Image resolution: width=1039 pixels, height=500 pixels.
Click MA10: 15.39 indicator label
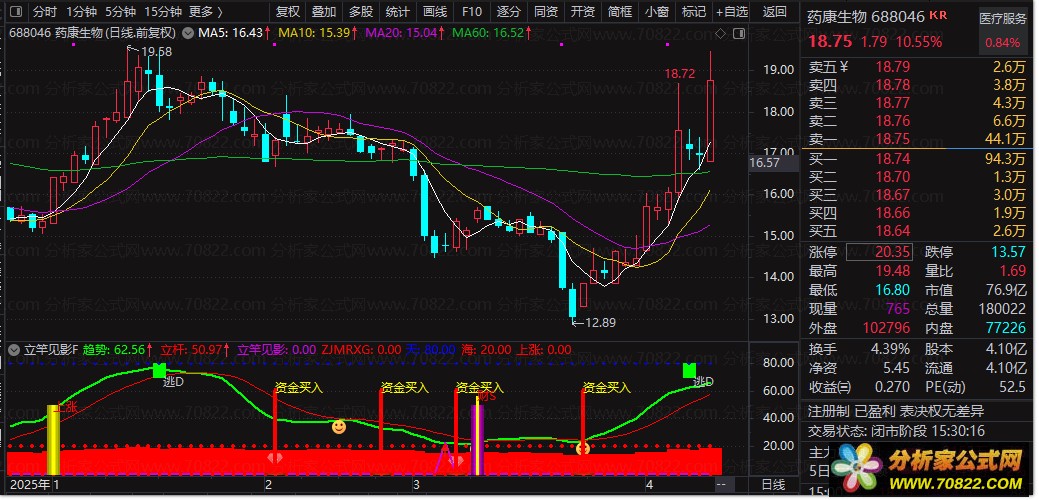(315, 32)
